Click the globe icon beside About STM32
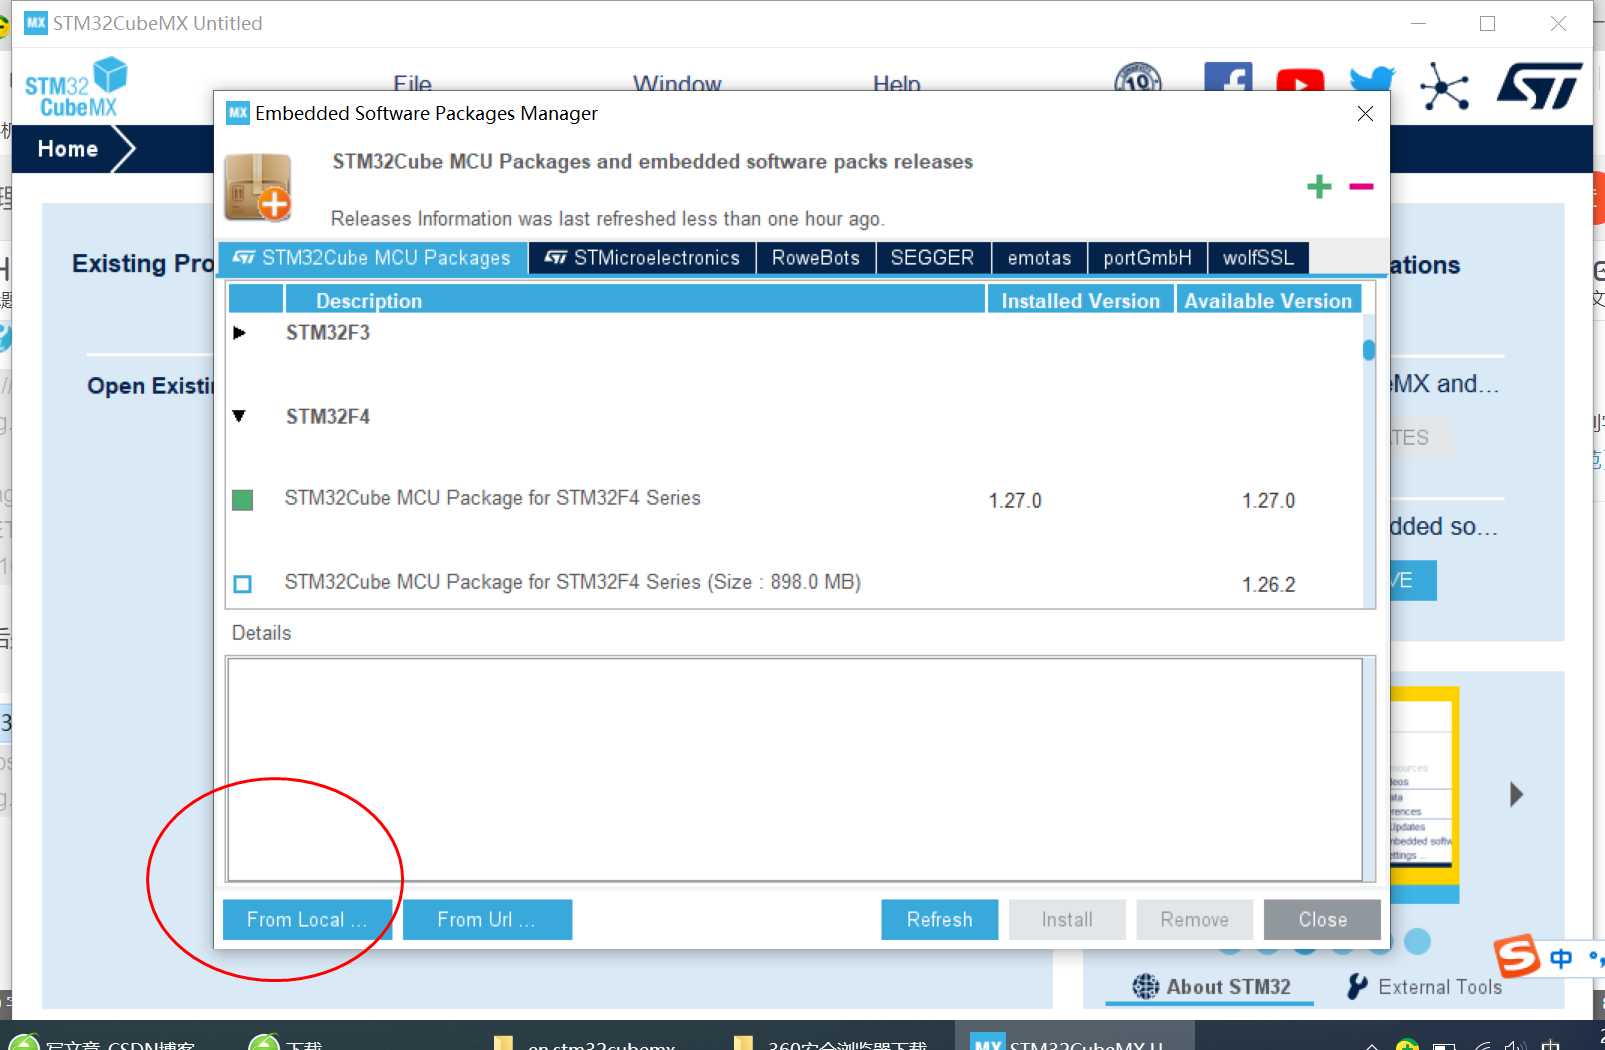1605x1050 pixels. [1146, 987]
